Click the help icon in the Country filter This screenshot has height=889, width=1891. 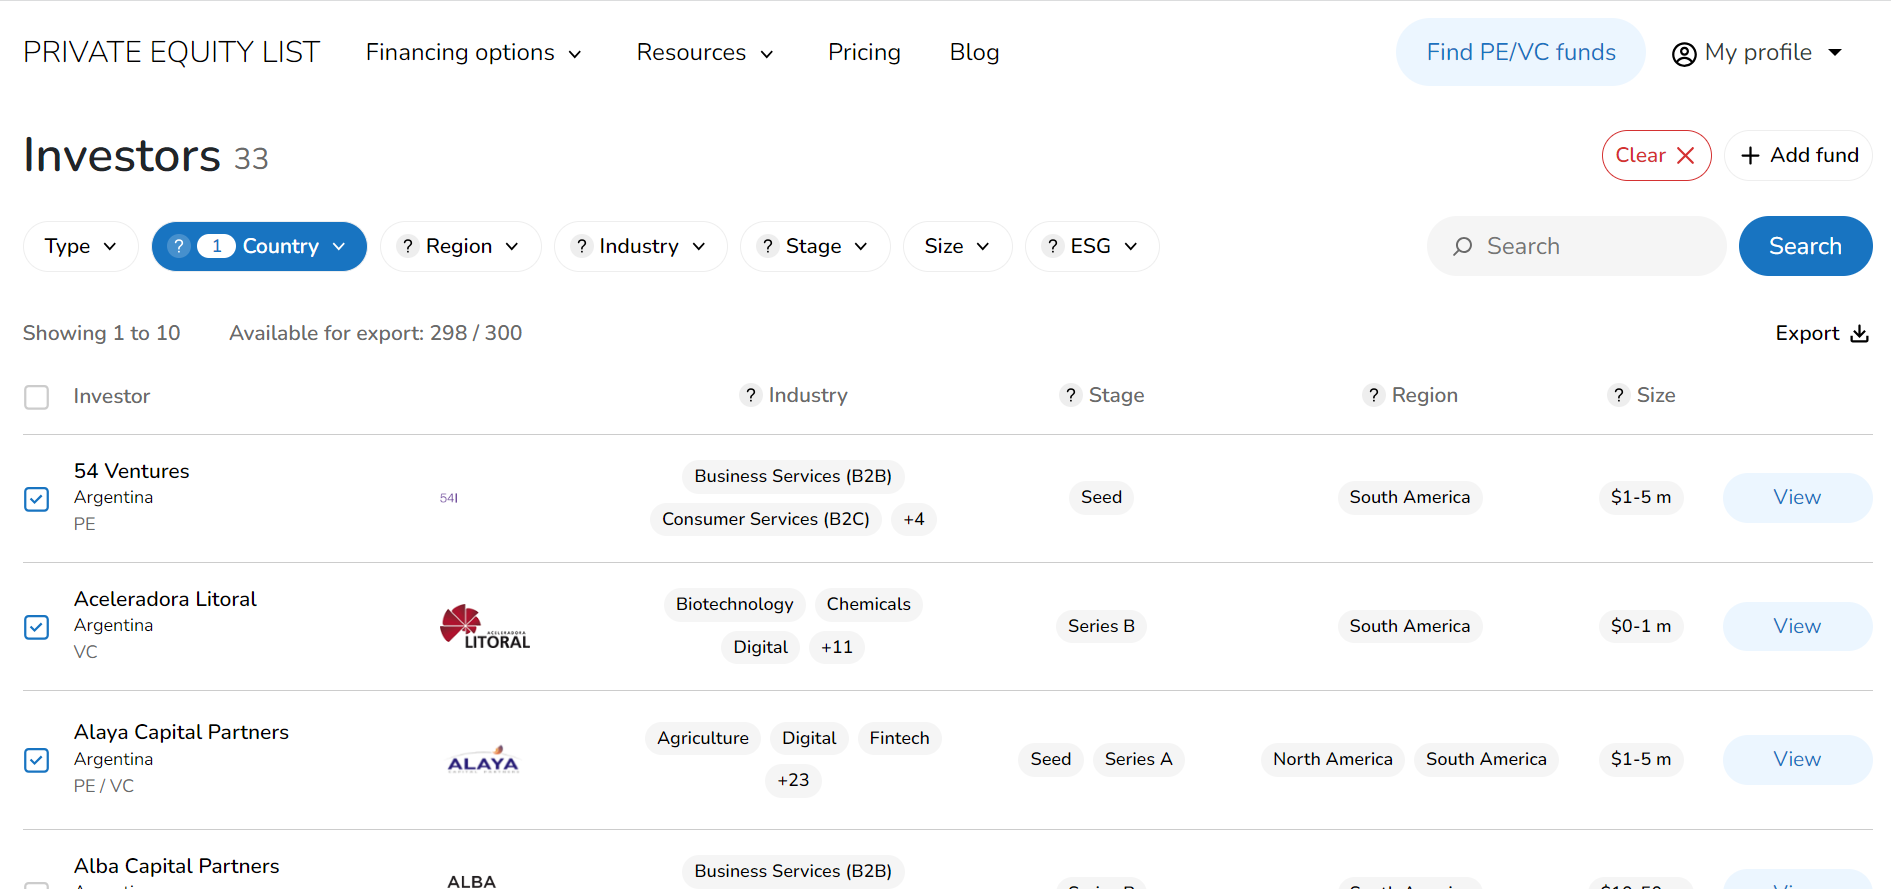(179, 246)
